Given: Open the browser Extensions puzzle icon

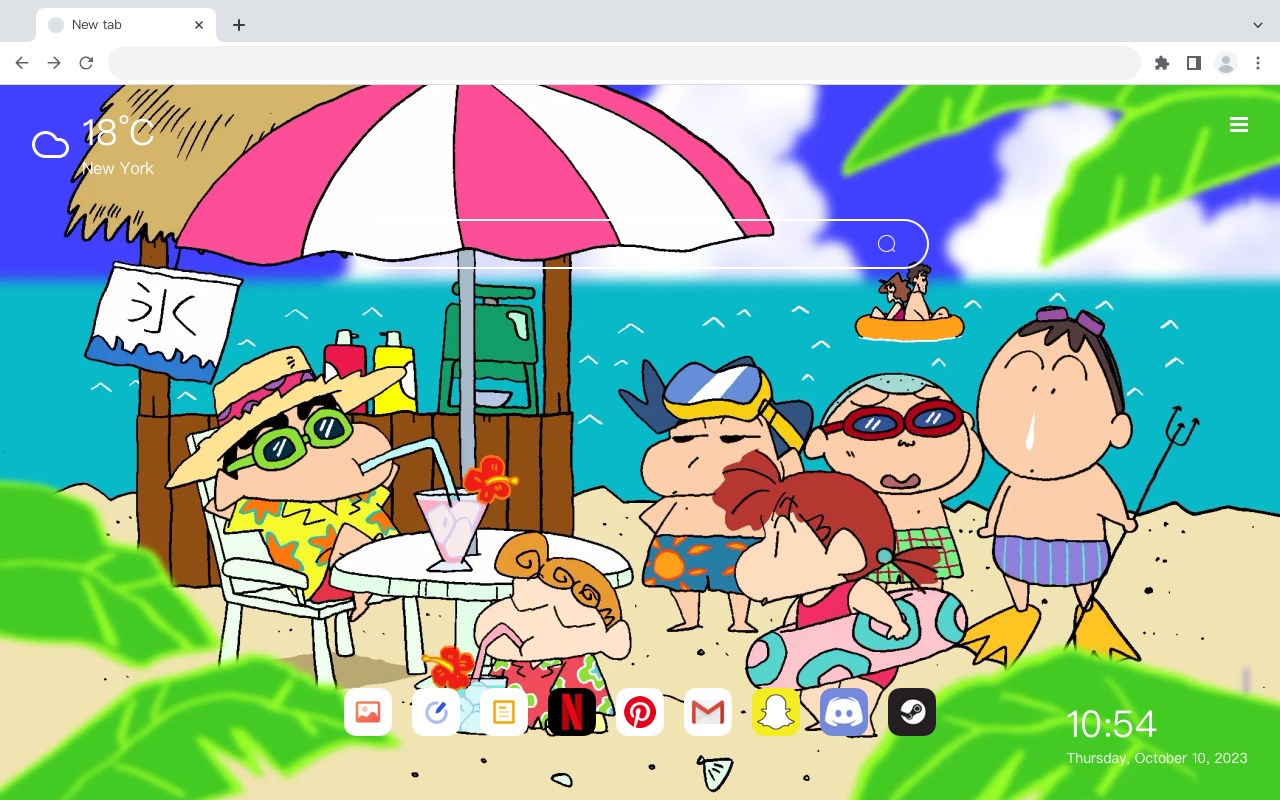Looking at the screenshot, I should 1161,63.
